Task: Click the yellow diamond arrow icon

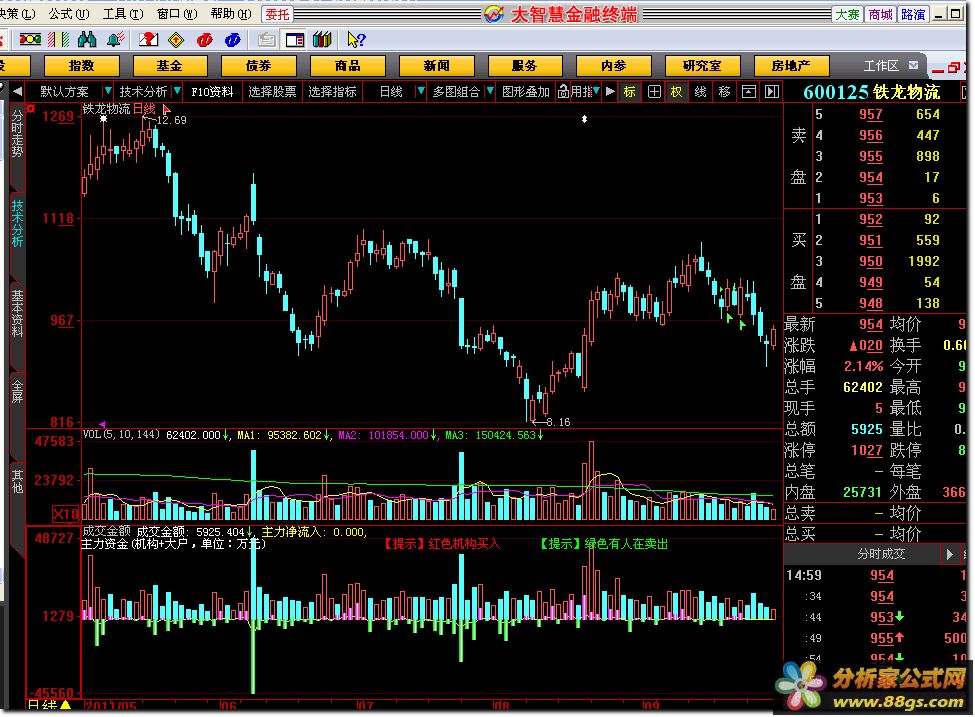Action: tap(176, 40)
